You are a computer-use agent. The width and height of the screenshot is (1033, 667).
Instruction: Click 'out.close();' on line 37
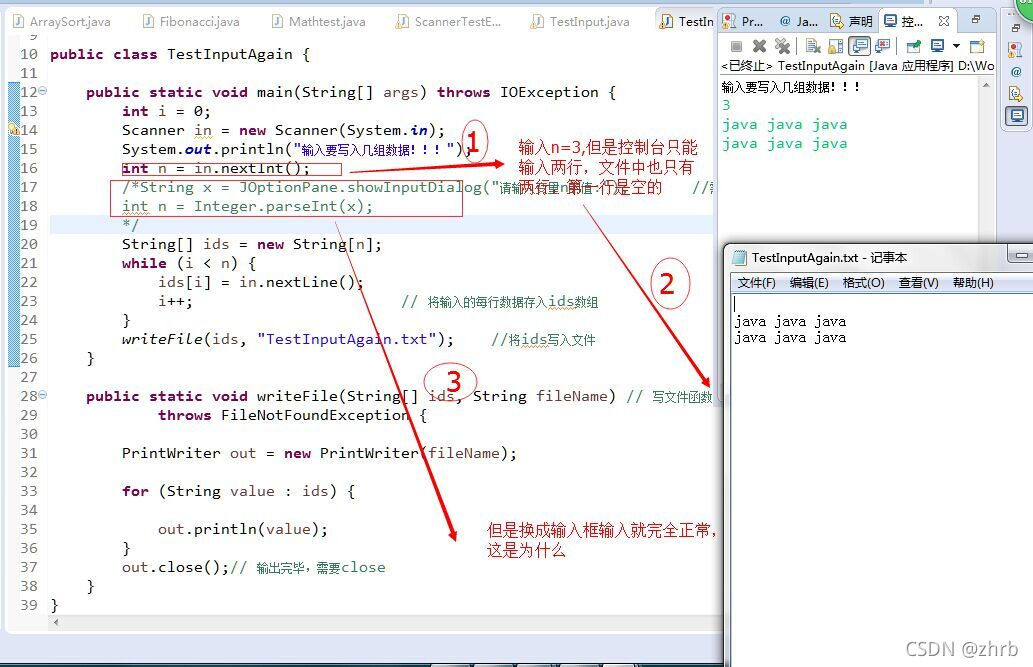(x=175, y=567)
